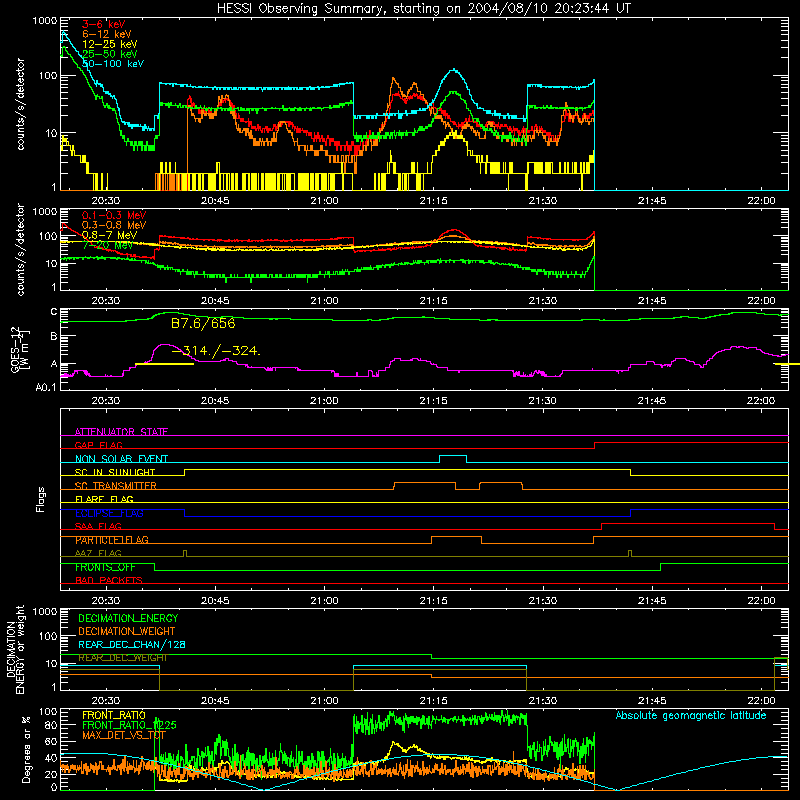
Task: Click the DECIMATION_ENERGY legend label
Action: click(x=128, y=618)
